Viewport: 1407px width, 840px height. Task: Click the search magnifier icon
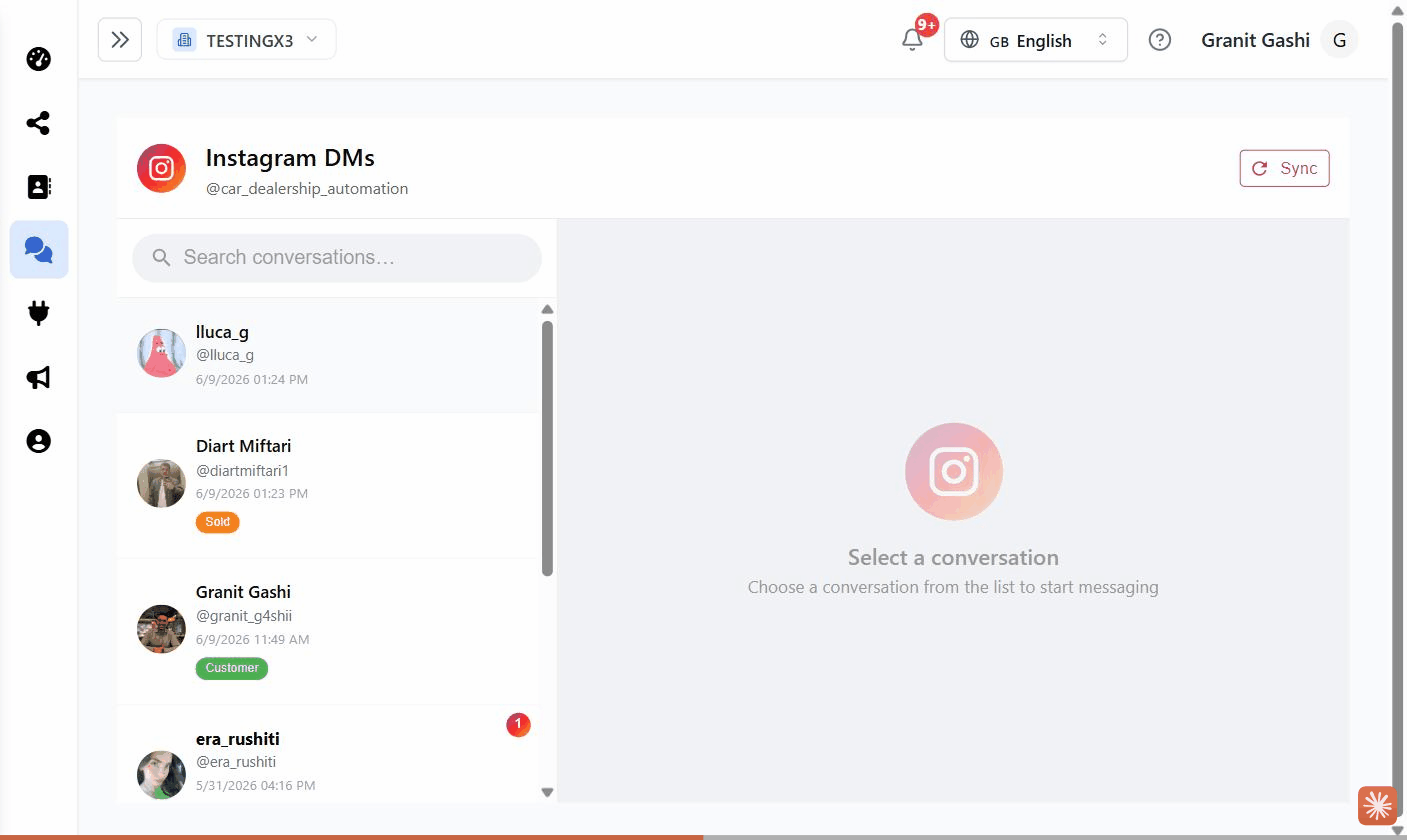point(161,258)
